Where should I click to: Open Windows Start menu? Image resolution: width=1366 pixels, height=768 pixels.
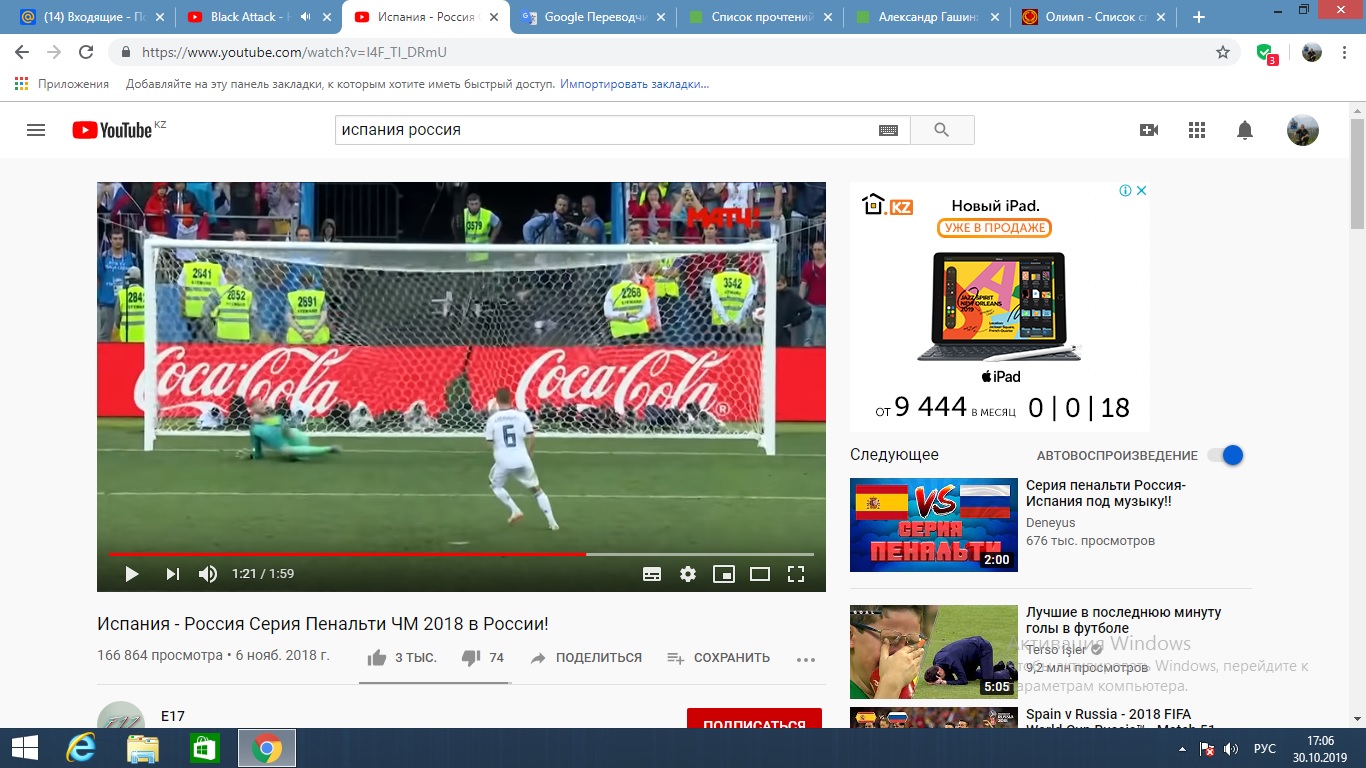point(24,748)
